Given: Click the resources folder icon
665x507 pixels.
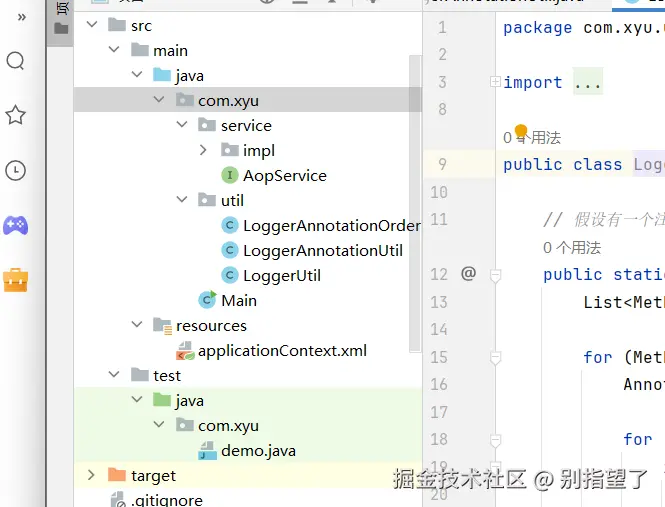Looking at the screenshot, I should (x=162, y=326).
